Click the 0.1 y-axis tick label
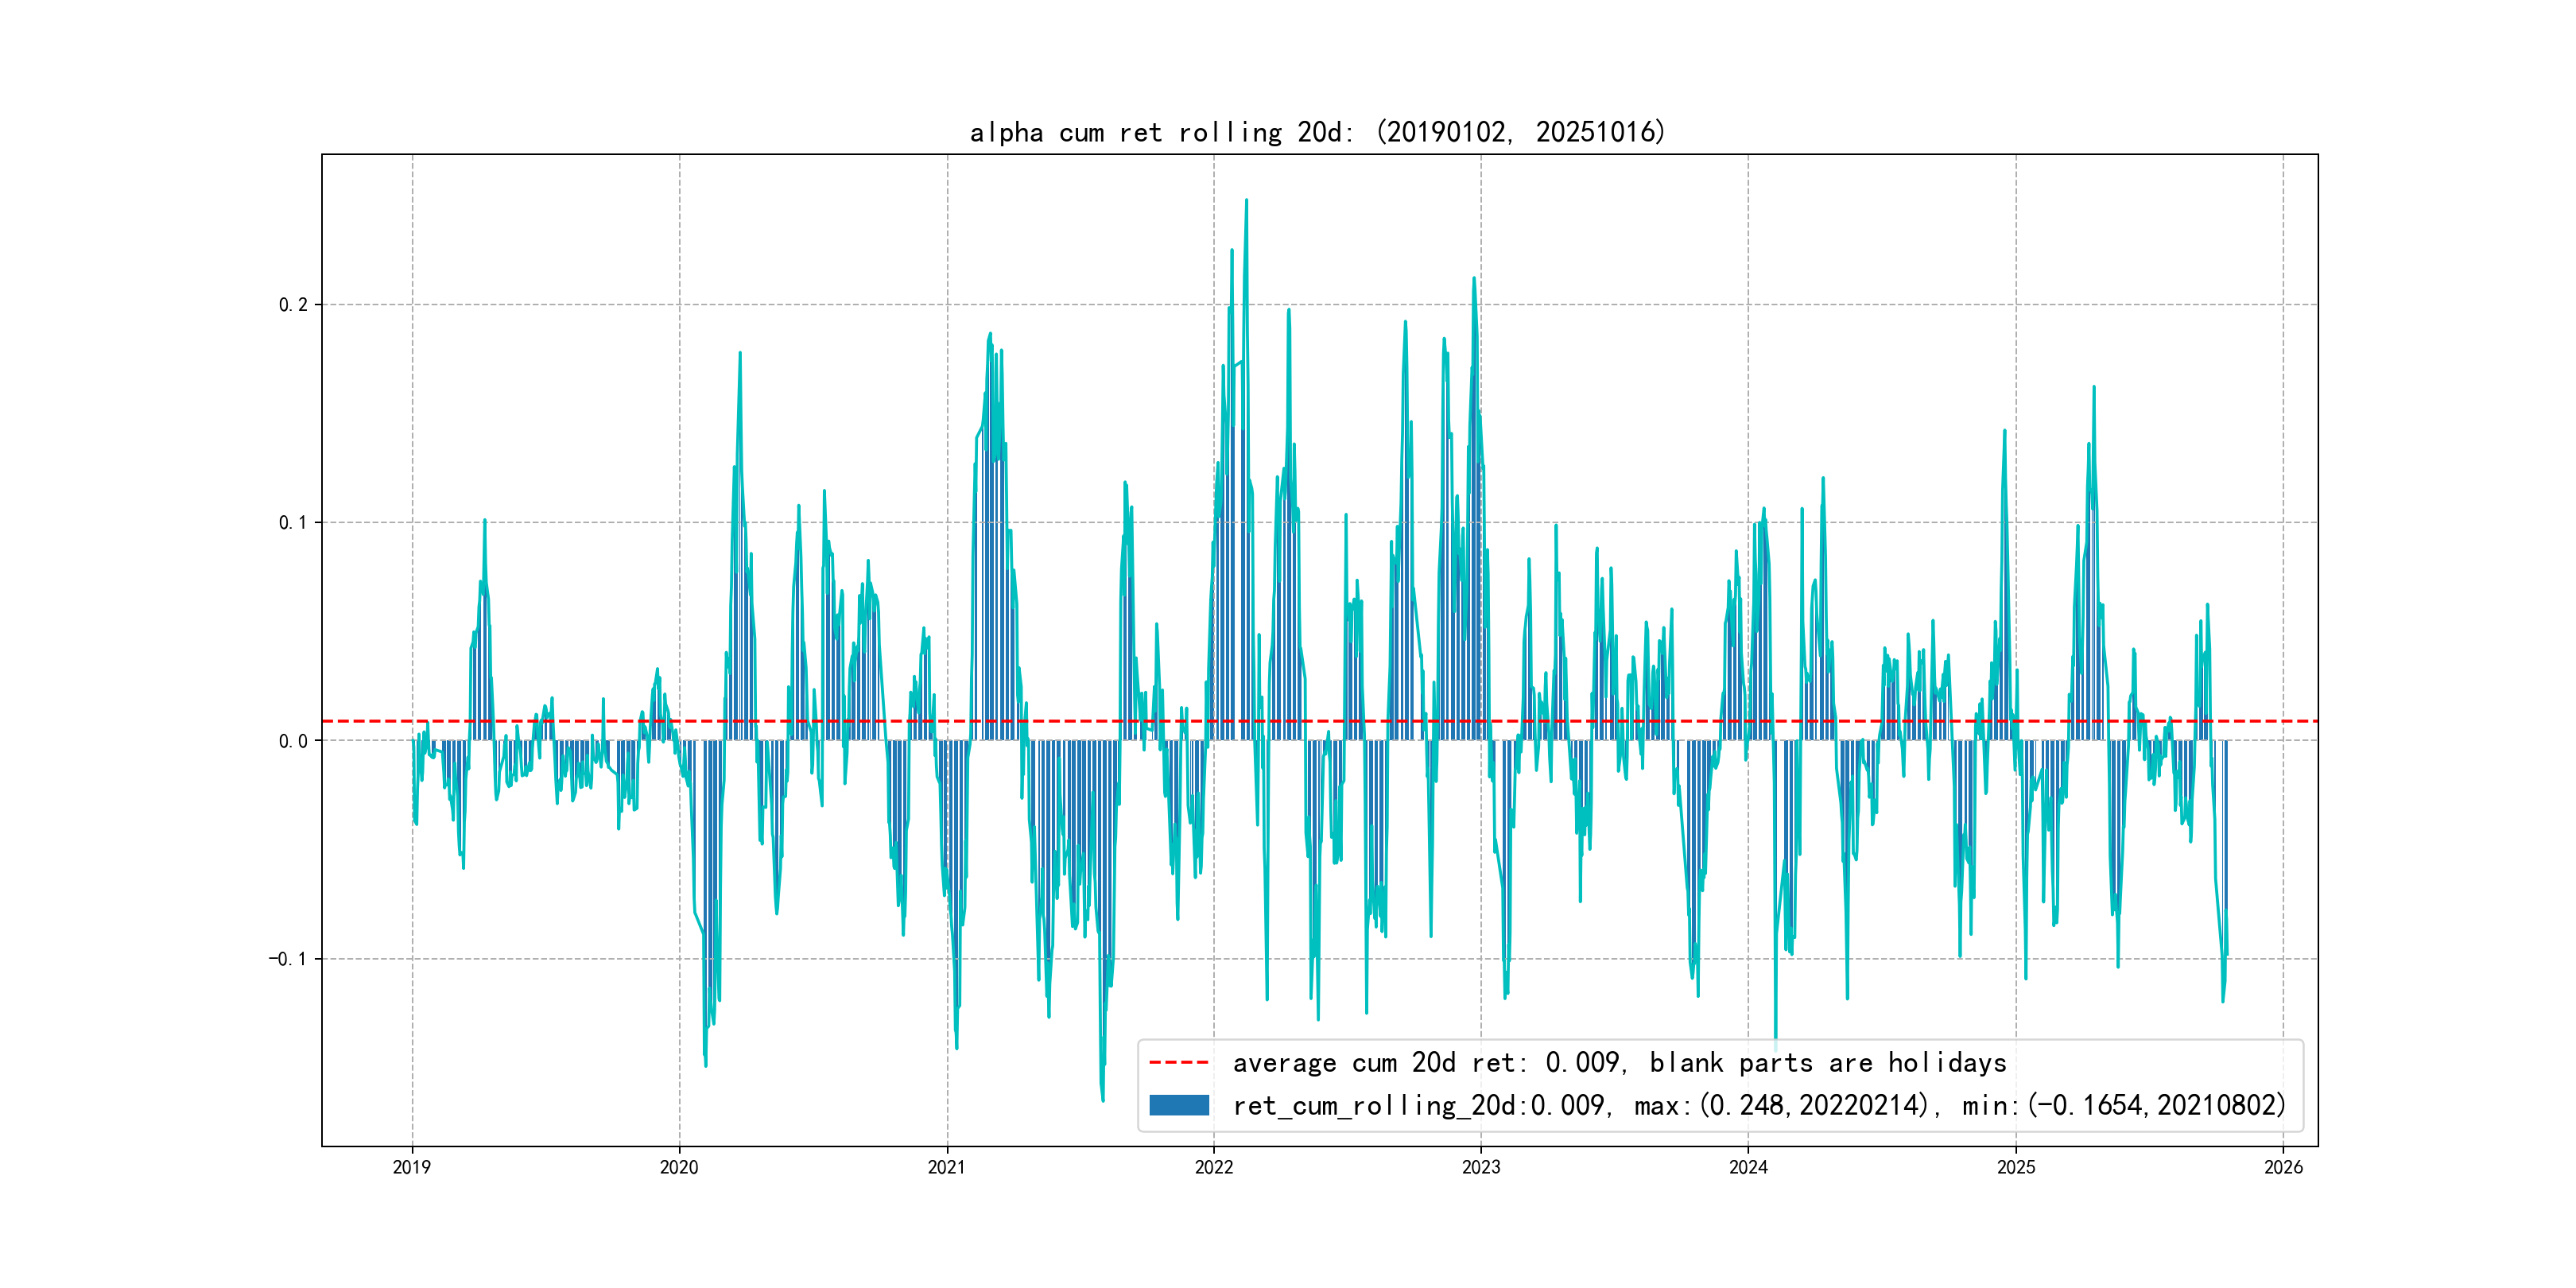This screenshot has height=1288, width=2576. click(293, 523)
